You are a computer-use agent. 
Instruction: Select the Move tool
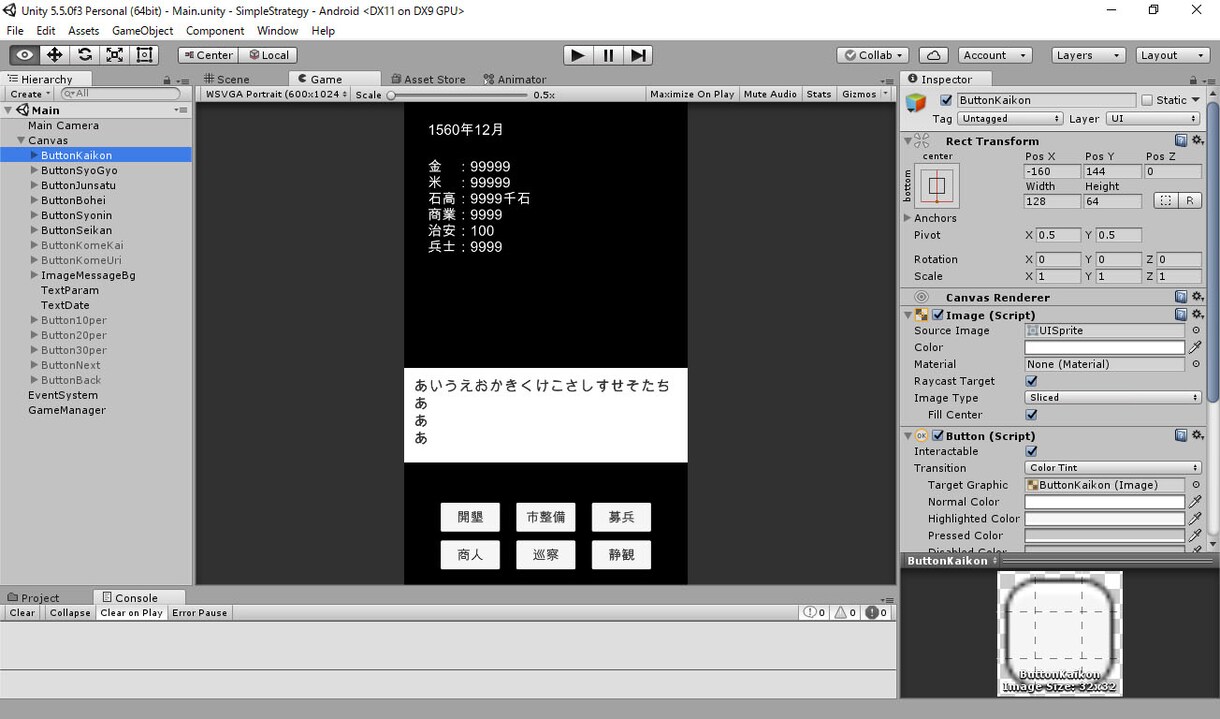coord(55,55)
